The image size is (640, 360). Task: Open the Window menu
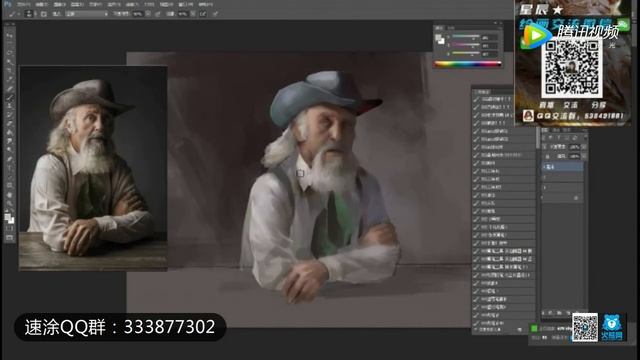click(186, 4)
